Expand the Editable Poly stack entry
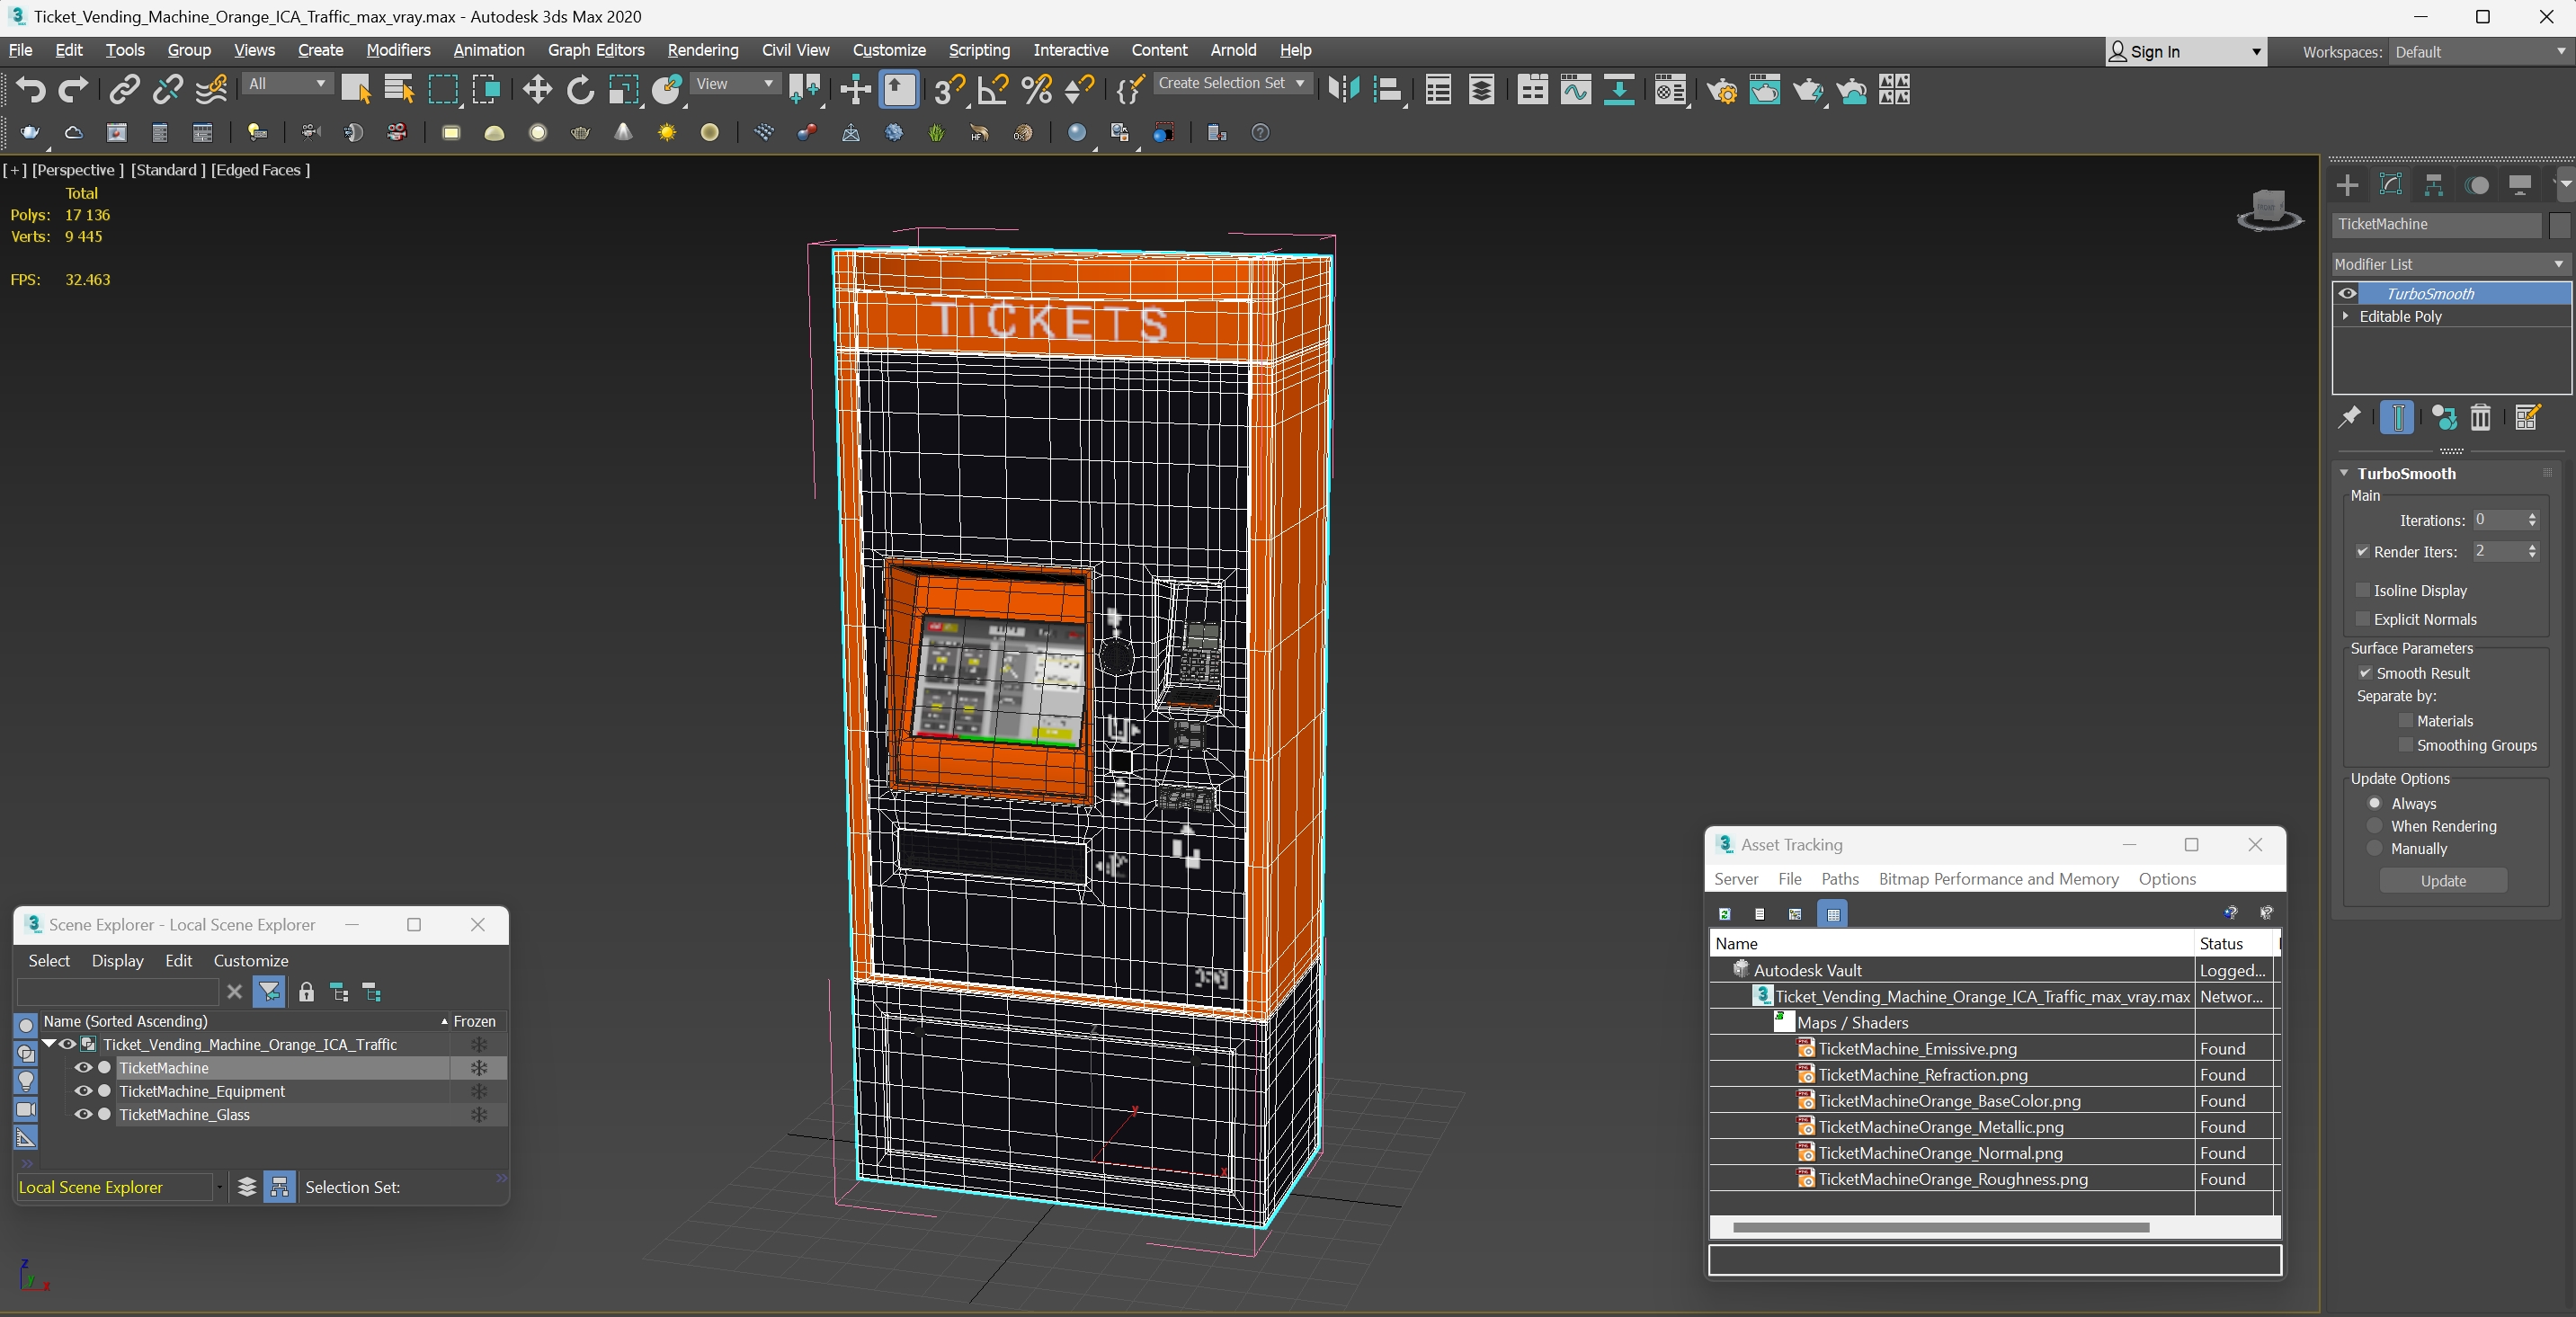The height and width of the screenshot is (1317, 2576). (2346, 316)
